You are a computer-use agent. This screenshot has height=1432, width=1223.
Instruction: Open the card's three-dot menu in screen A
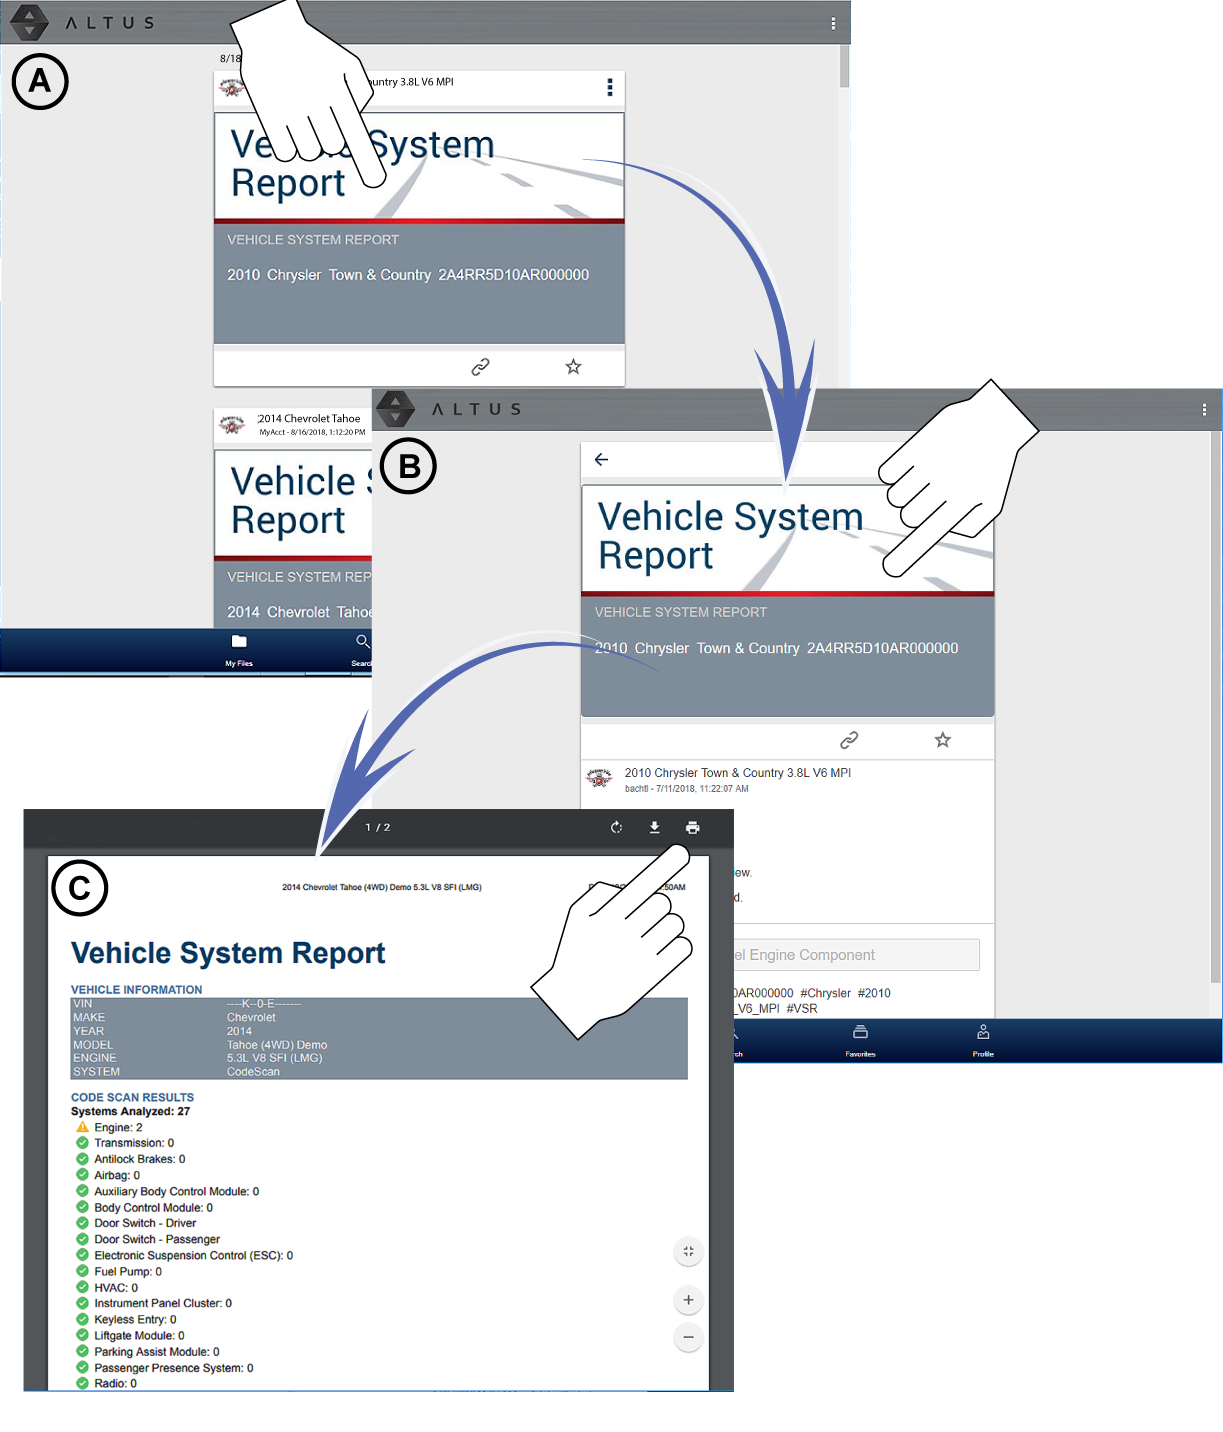610,88
